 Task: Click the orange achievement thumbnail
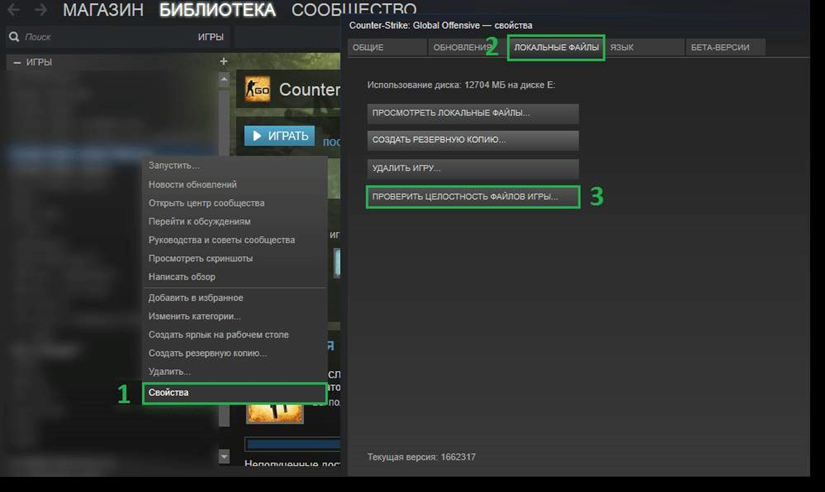tap(275, 413)
